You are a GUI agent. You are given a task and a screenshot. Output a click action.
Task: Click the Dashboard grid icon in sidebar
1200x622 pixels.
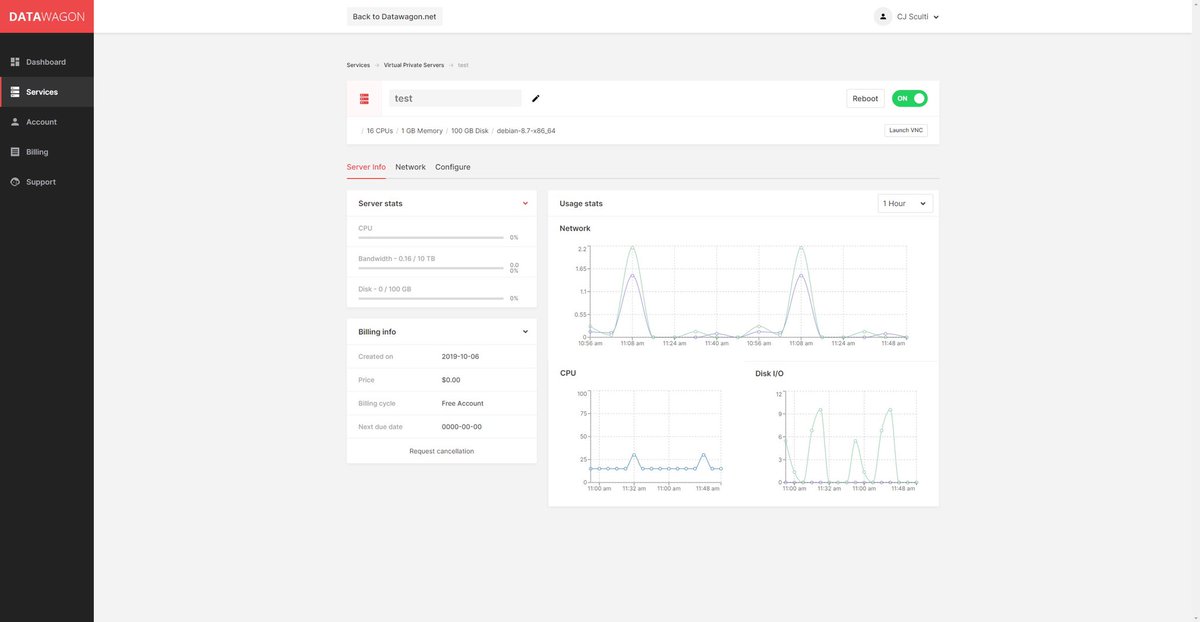tap(15, 62)
